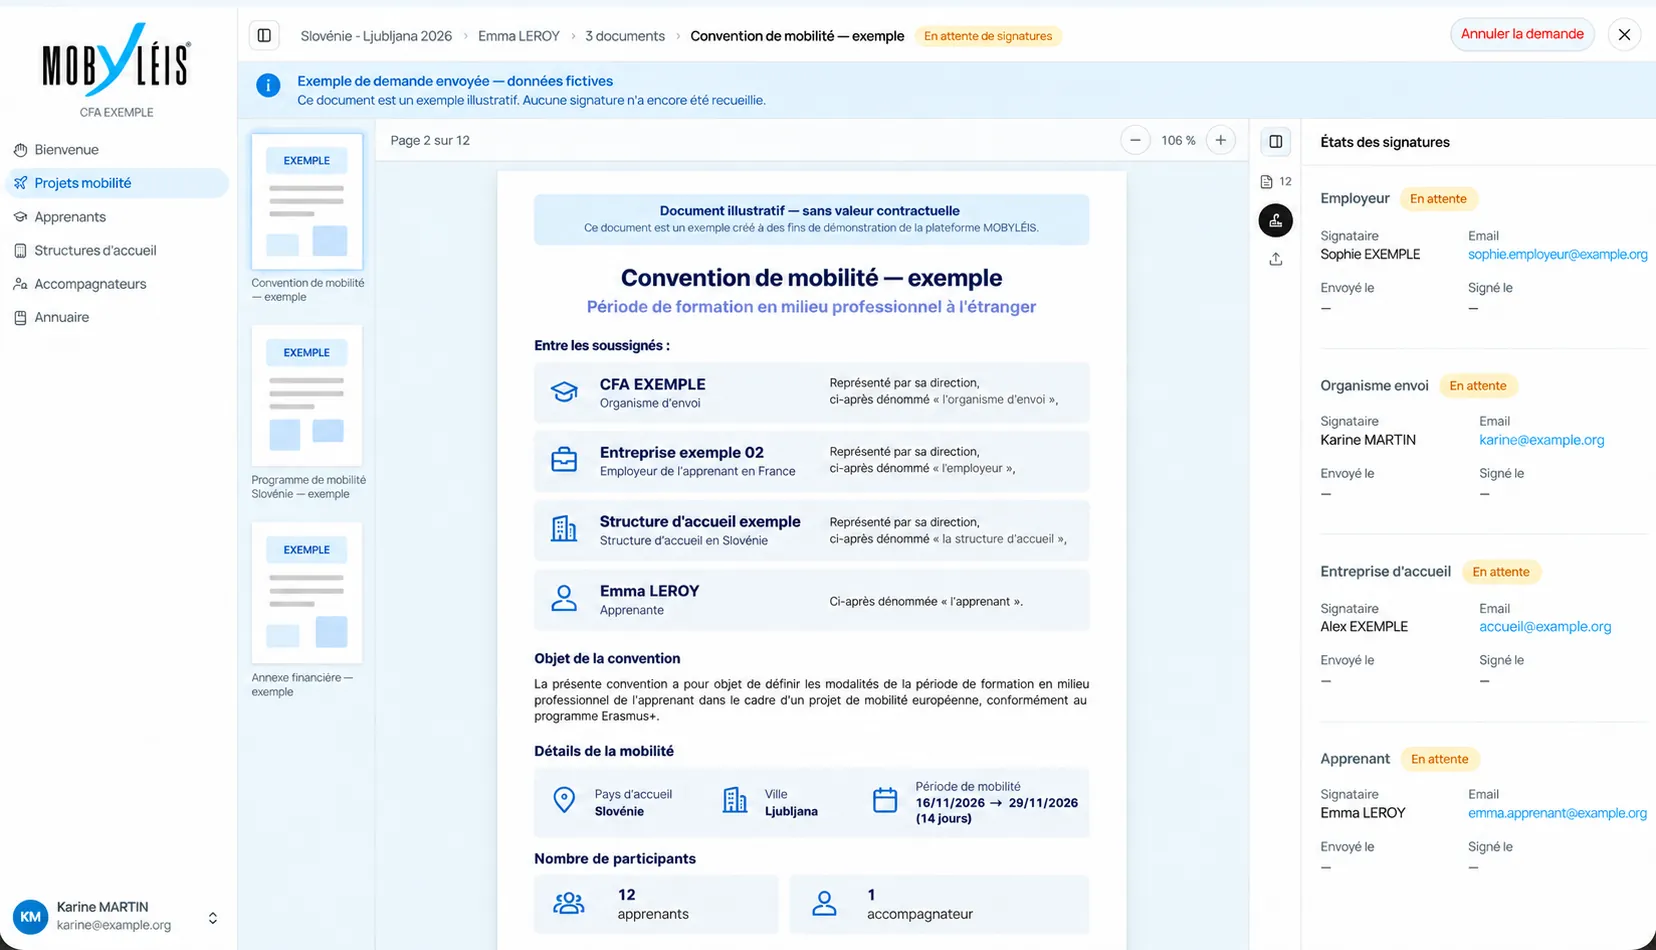Viewport: 1656px width, 950px height.
Task: Navigate to Slovénie - Ljubljana 2026 breadcrumb
Action: point(376,36)
